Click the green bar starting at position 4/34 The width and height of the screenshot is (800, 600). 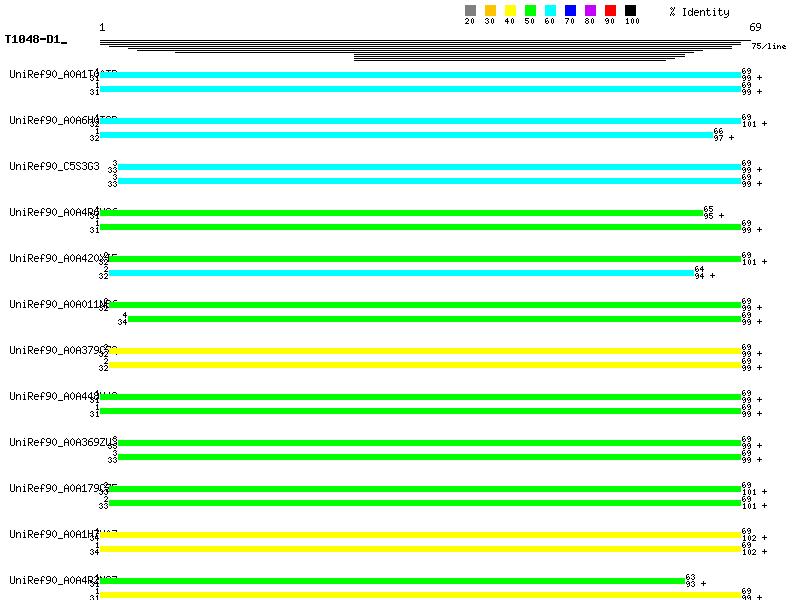434,319
